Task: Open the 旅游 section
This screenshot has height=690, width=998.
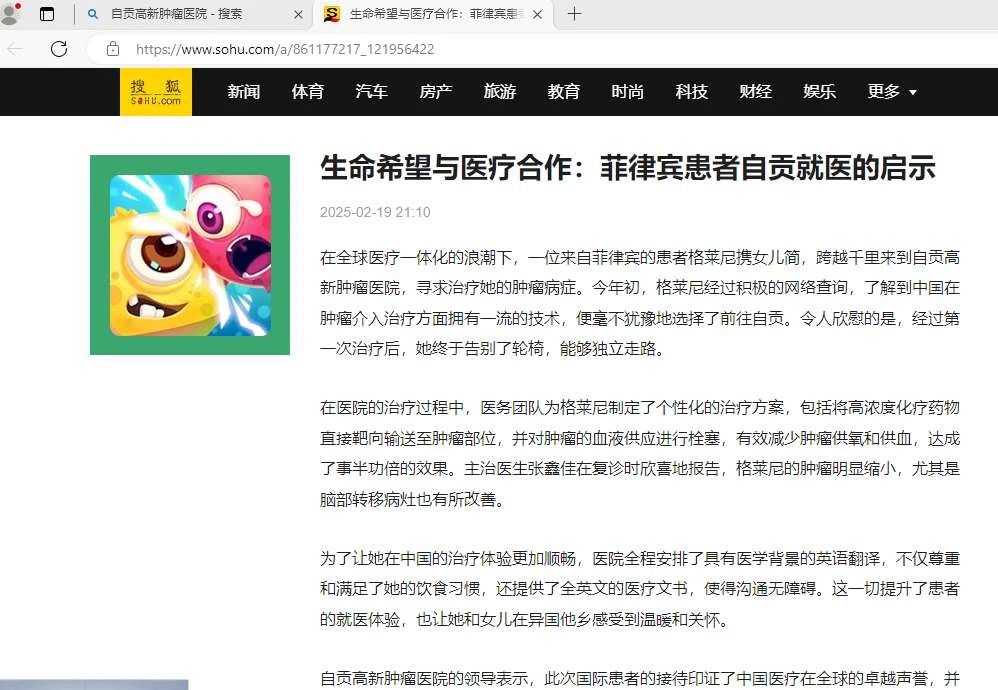Action: (x=500, y=92)
